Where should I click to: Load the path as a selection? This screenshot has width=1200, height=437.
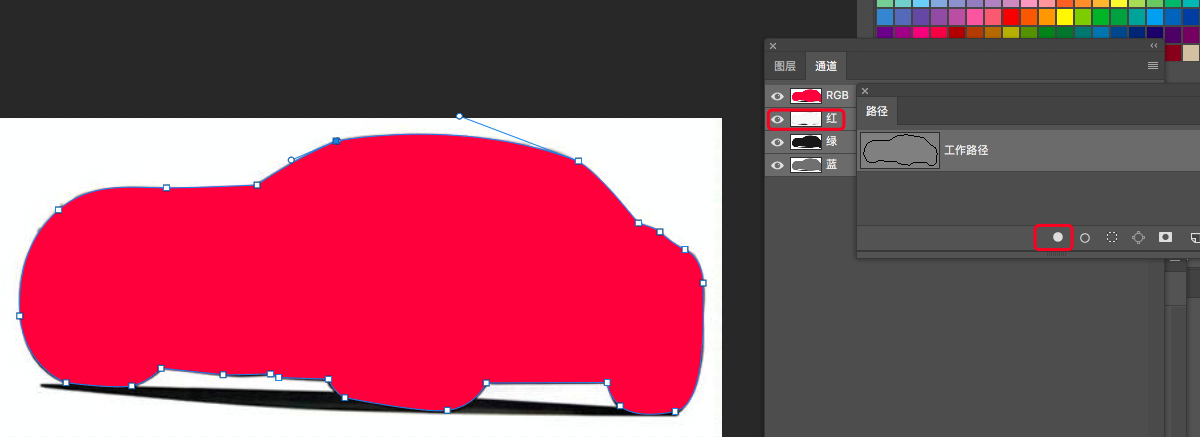pos(1111,238)
